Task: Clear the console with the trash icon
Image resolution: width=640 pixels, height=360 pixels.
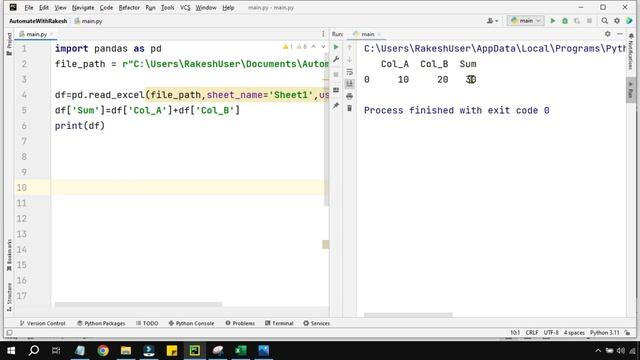Action: pos(349,108)
